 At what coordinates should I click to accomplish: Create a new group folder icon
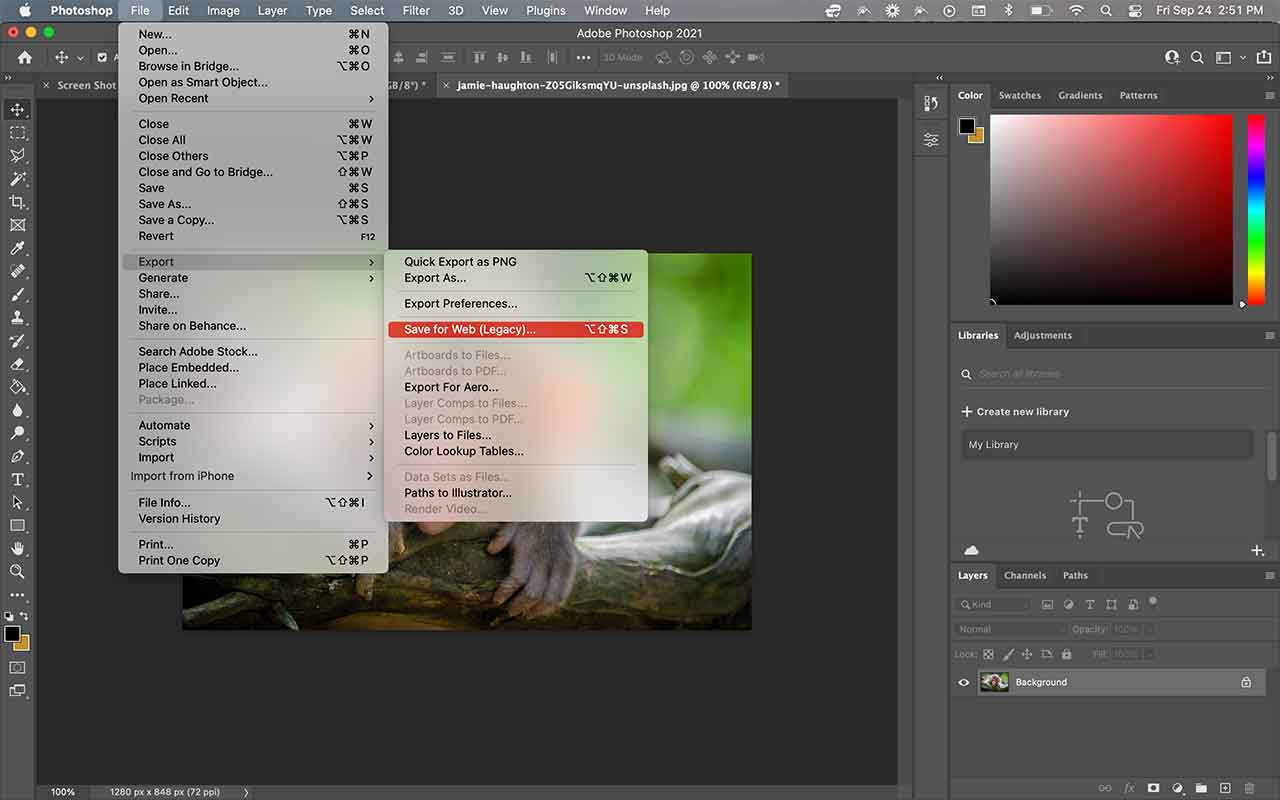(x=1201, y=788)
